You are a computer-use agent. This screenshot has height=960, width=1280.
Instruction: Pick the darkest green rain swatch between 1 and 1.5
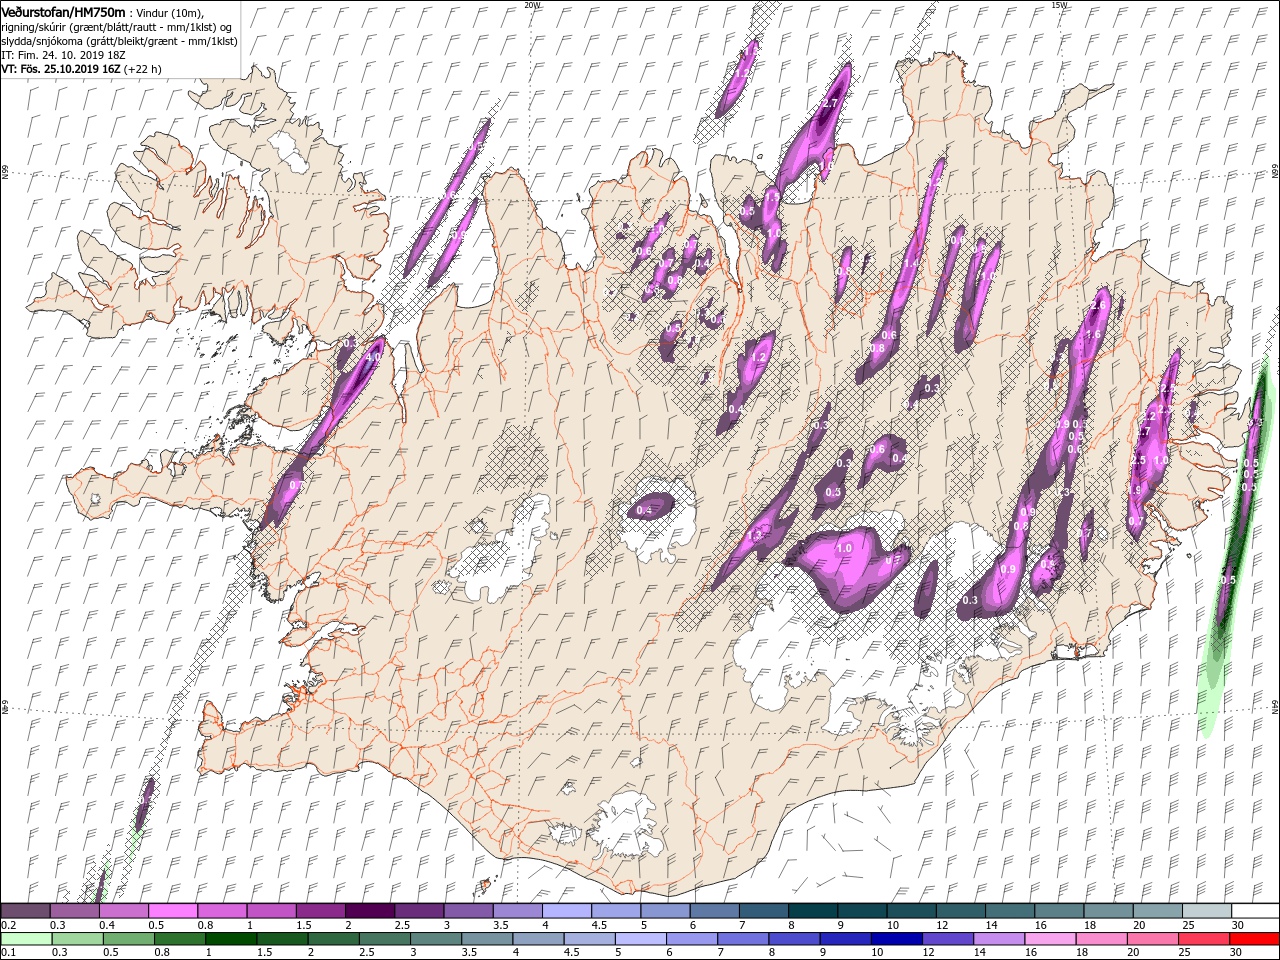point(231,939)
